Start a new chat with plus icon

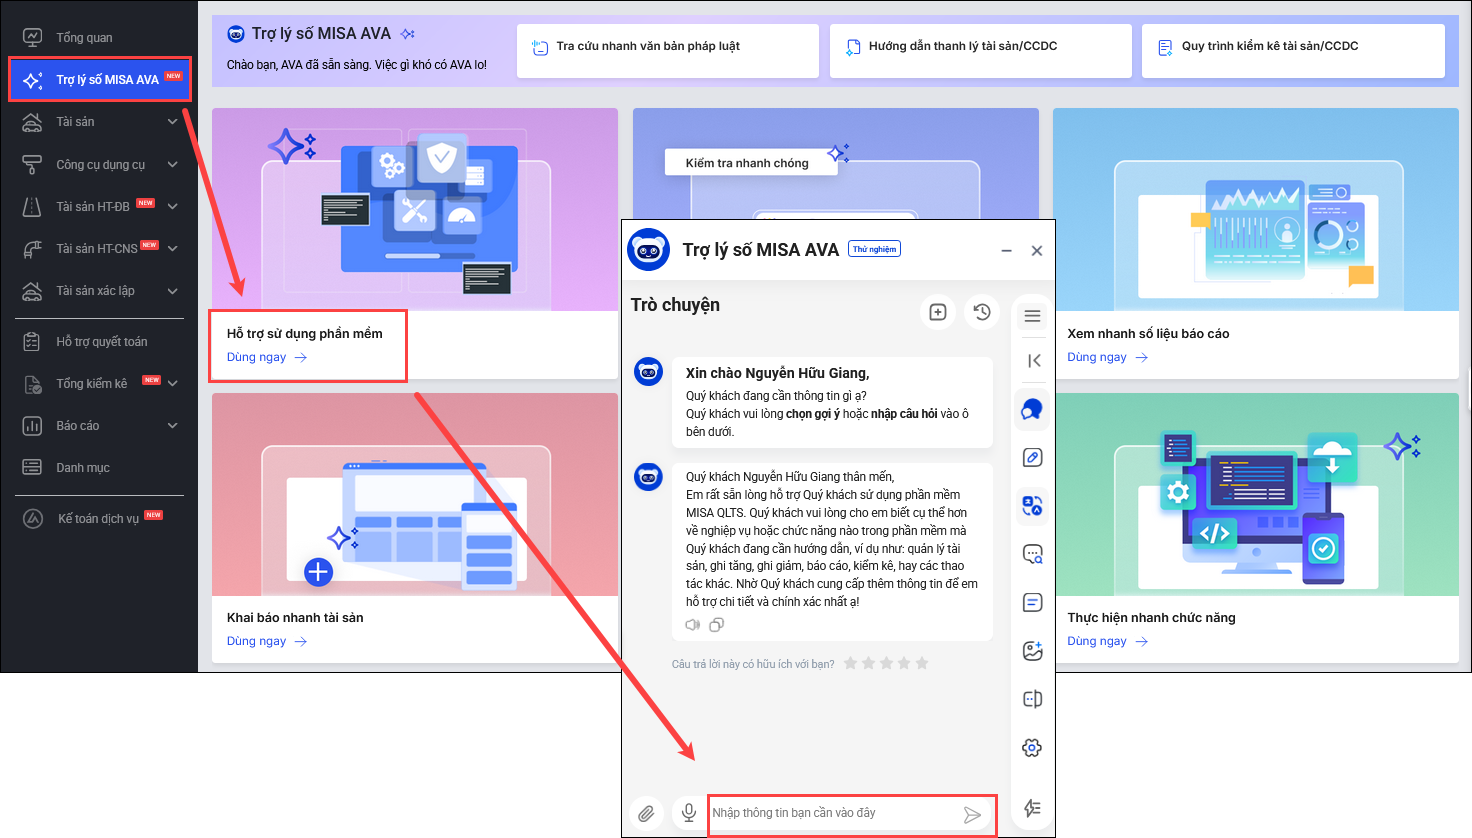click(x=938, y=312)
